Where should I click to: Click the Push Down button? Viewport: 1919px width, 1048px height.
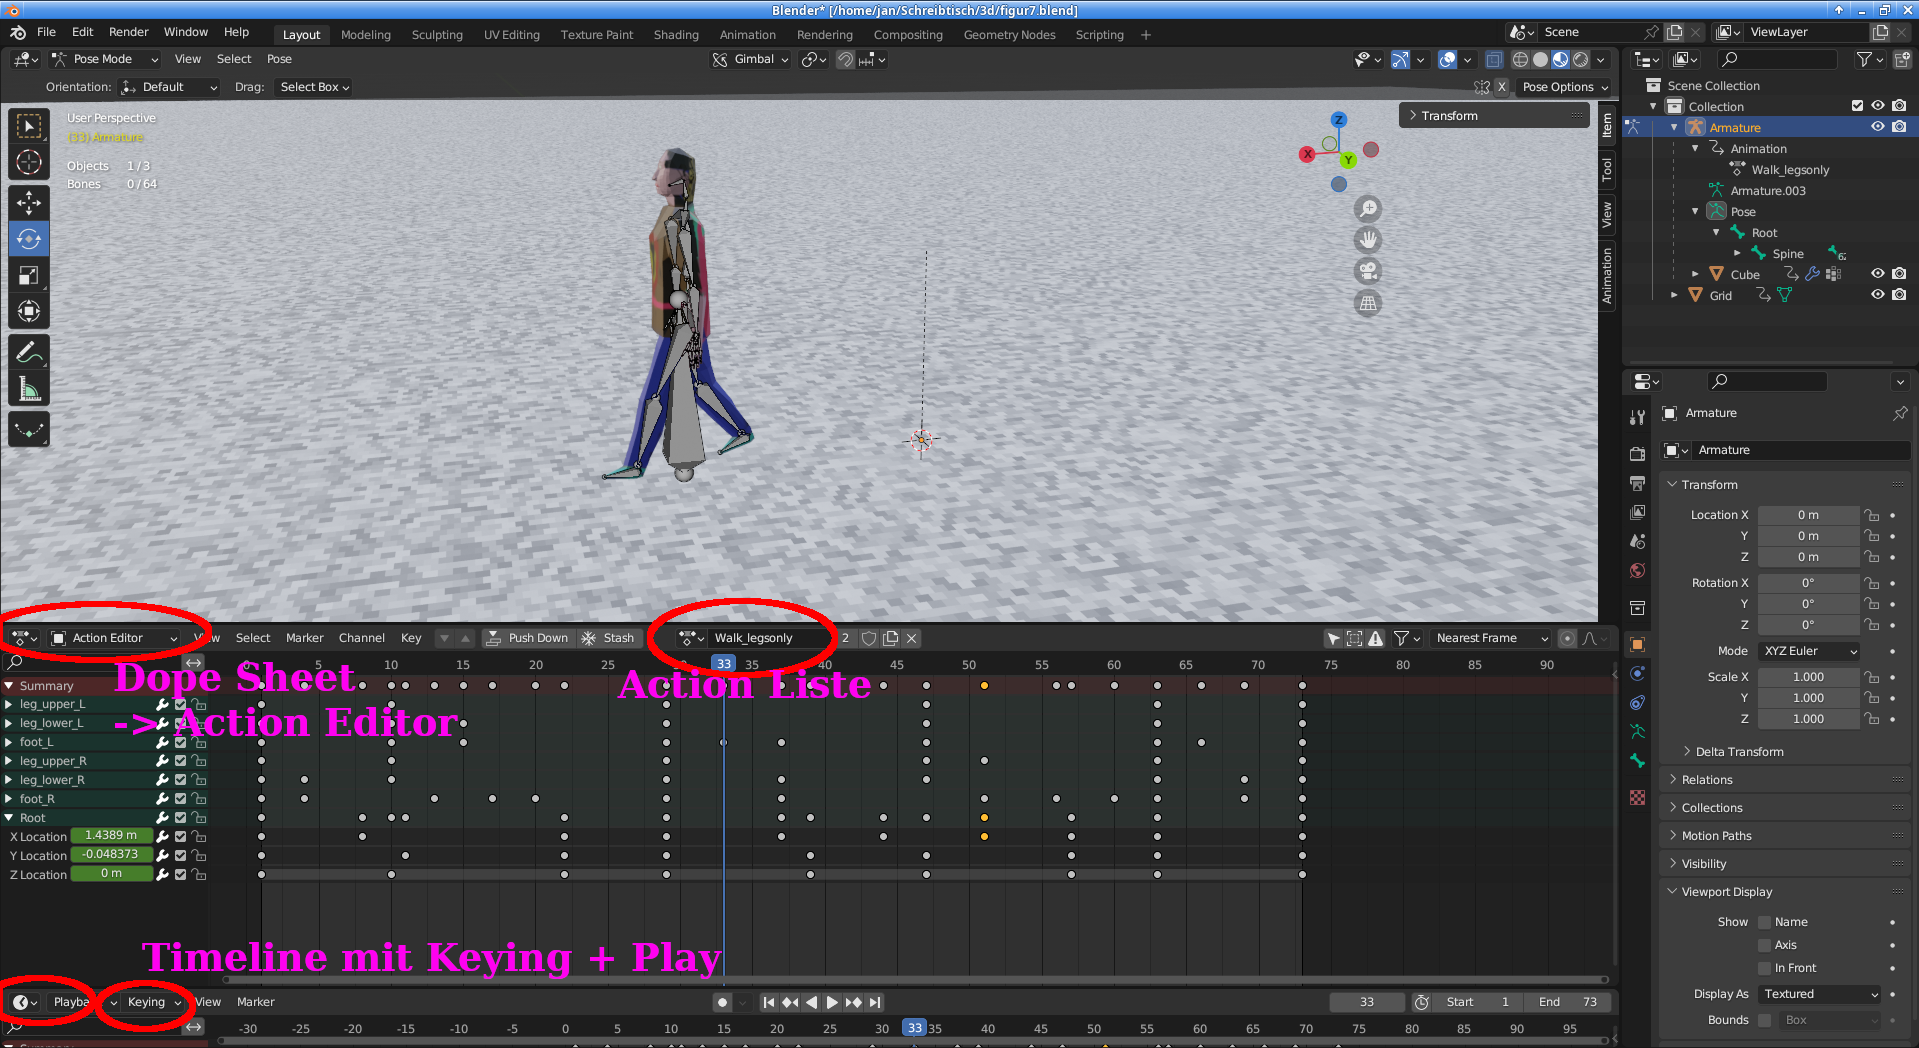tap(527, 638)
